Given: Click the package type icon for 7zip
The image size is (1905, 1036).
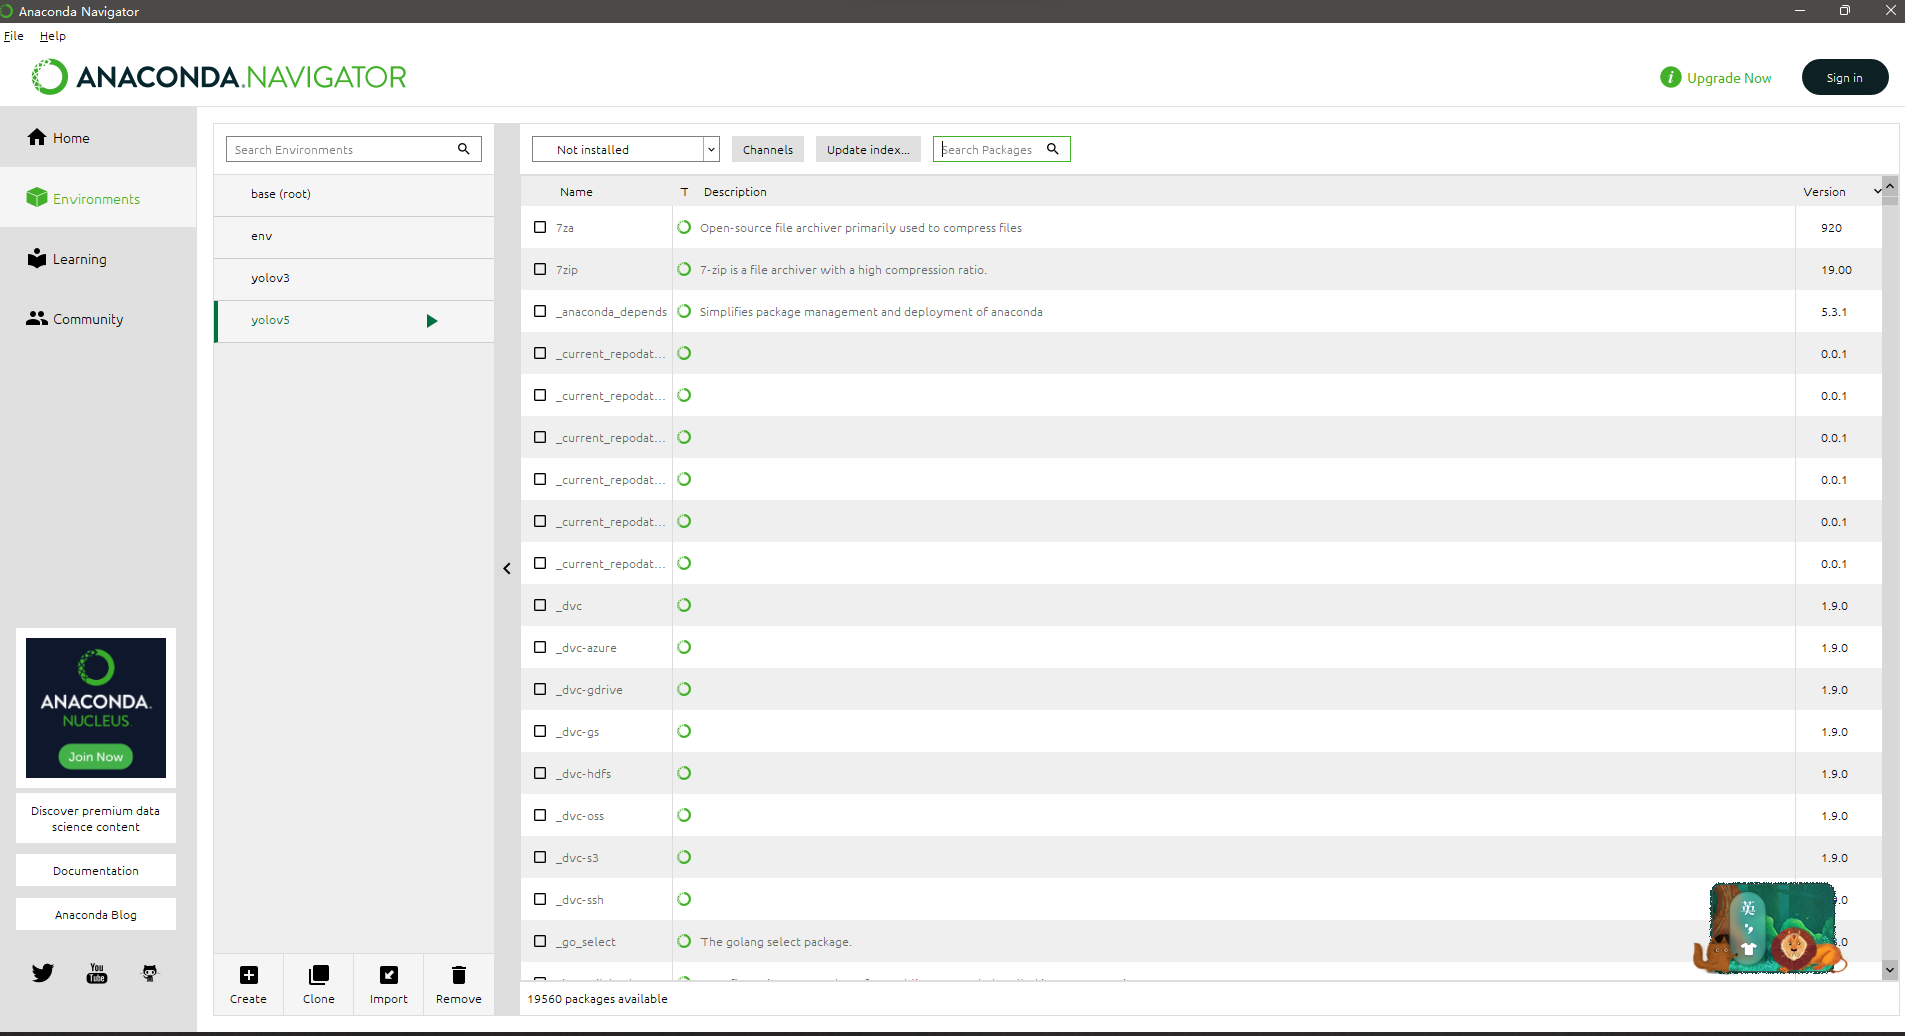Looking at the screenshot, I should coord(685,270).
